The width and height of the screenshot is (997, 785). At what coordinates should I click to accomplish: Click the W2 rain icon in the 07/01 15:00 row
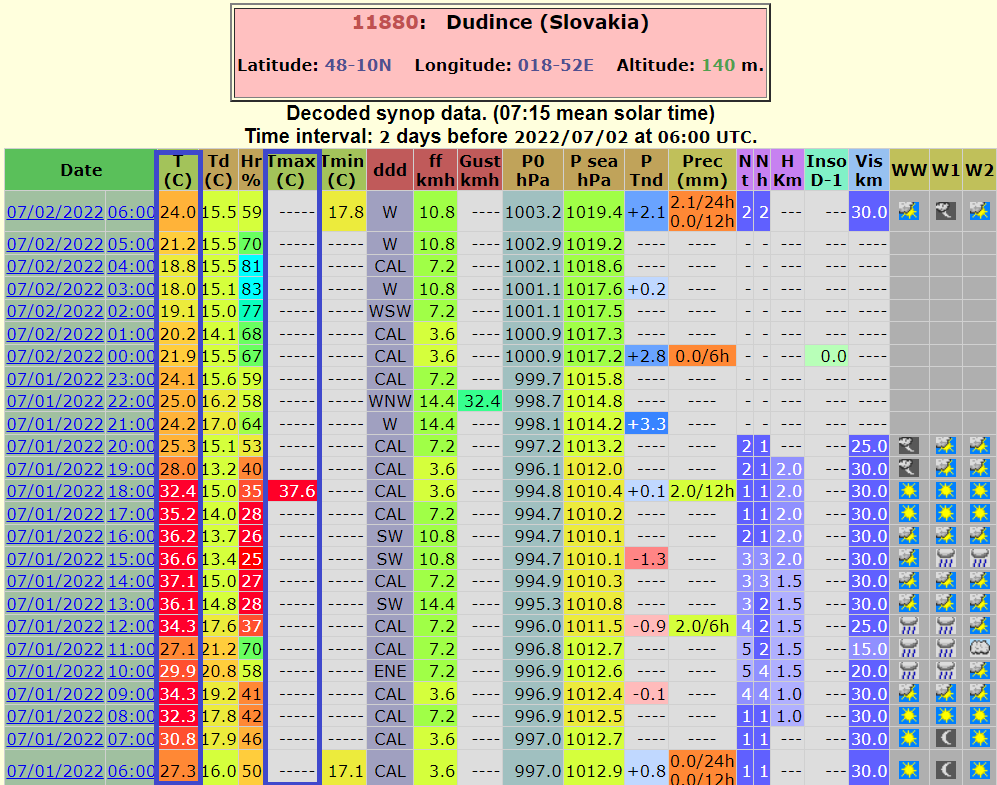pyautogui.click(x=980, y=559)
